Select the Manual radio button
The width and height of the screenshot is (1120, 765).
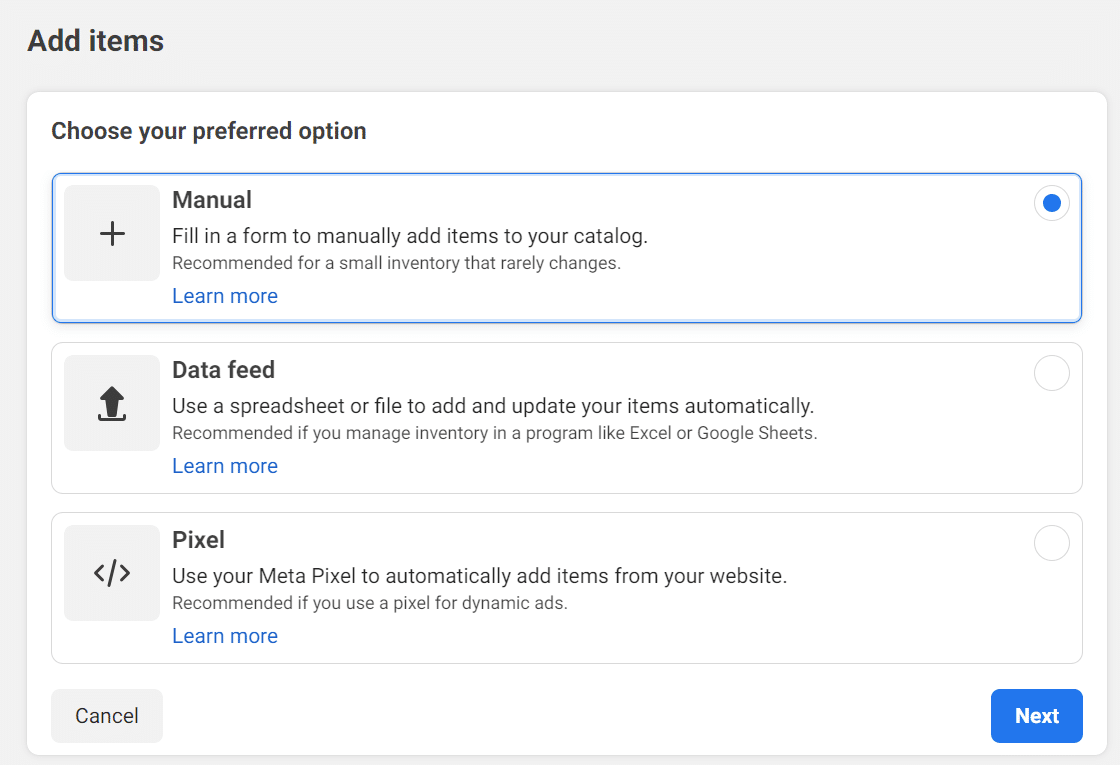[x=1051, y=204]
